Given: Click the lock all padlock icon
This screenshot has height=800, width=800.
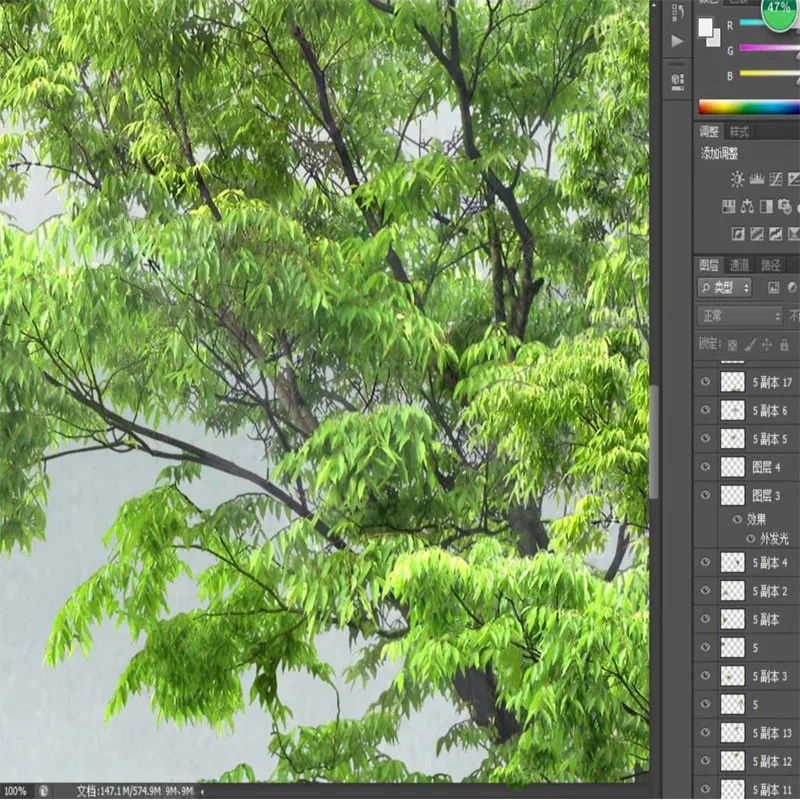Looking at the screenshot, I should [784, 344].
